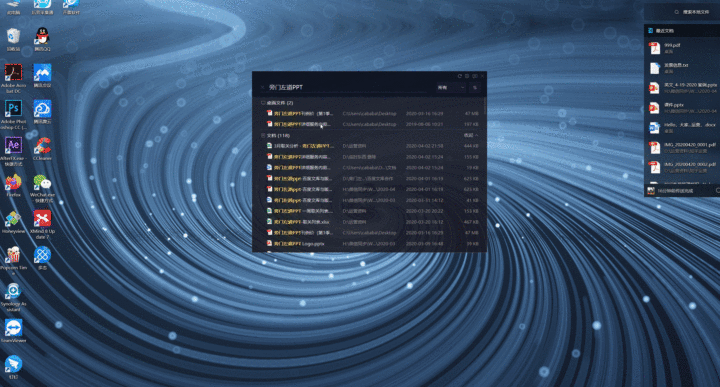Open desktop result dated 2019-08-06 10:21
720x387 pixels.
[372, 124]
